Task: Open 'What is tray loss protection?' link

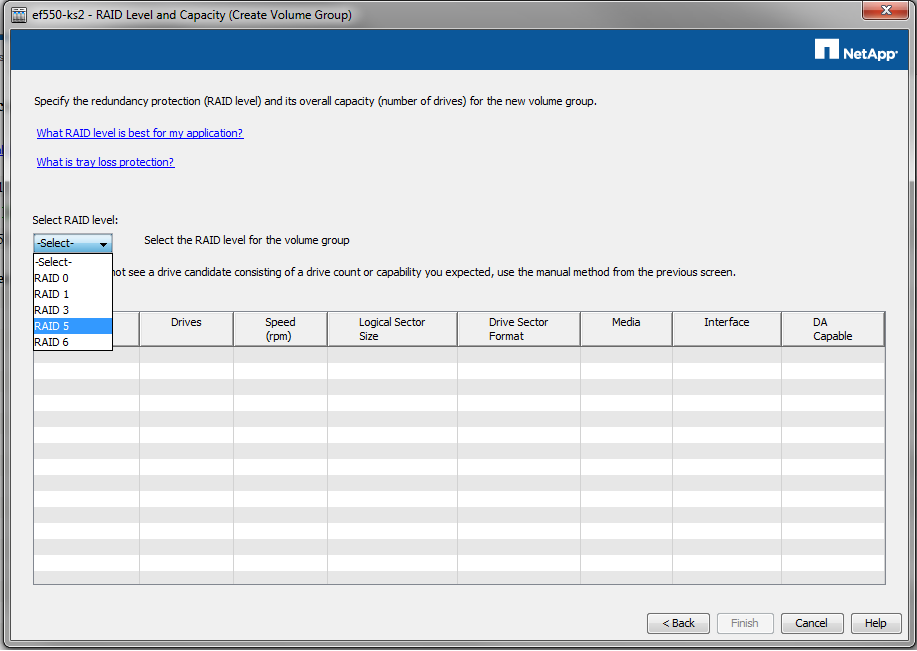Action: coord(105,162)
